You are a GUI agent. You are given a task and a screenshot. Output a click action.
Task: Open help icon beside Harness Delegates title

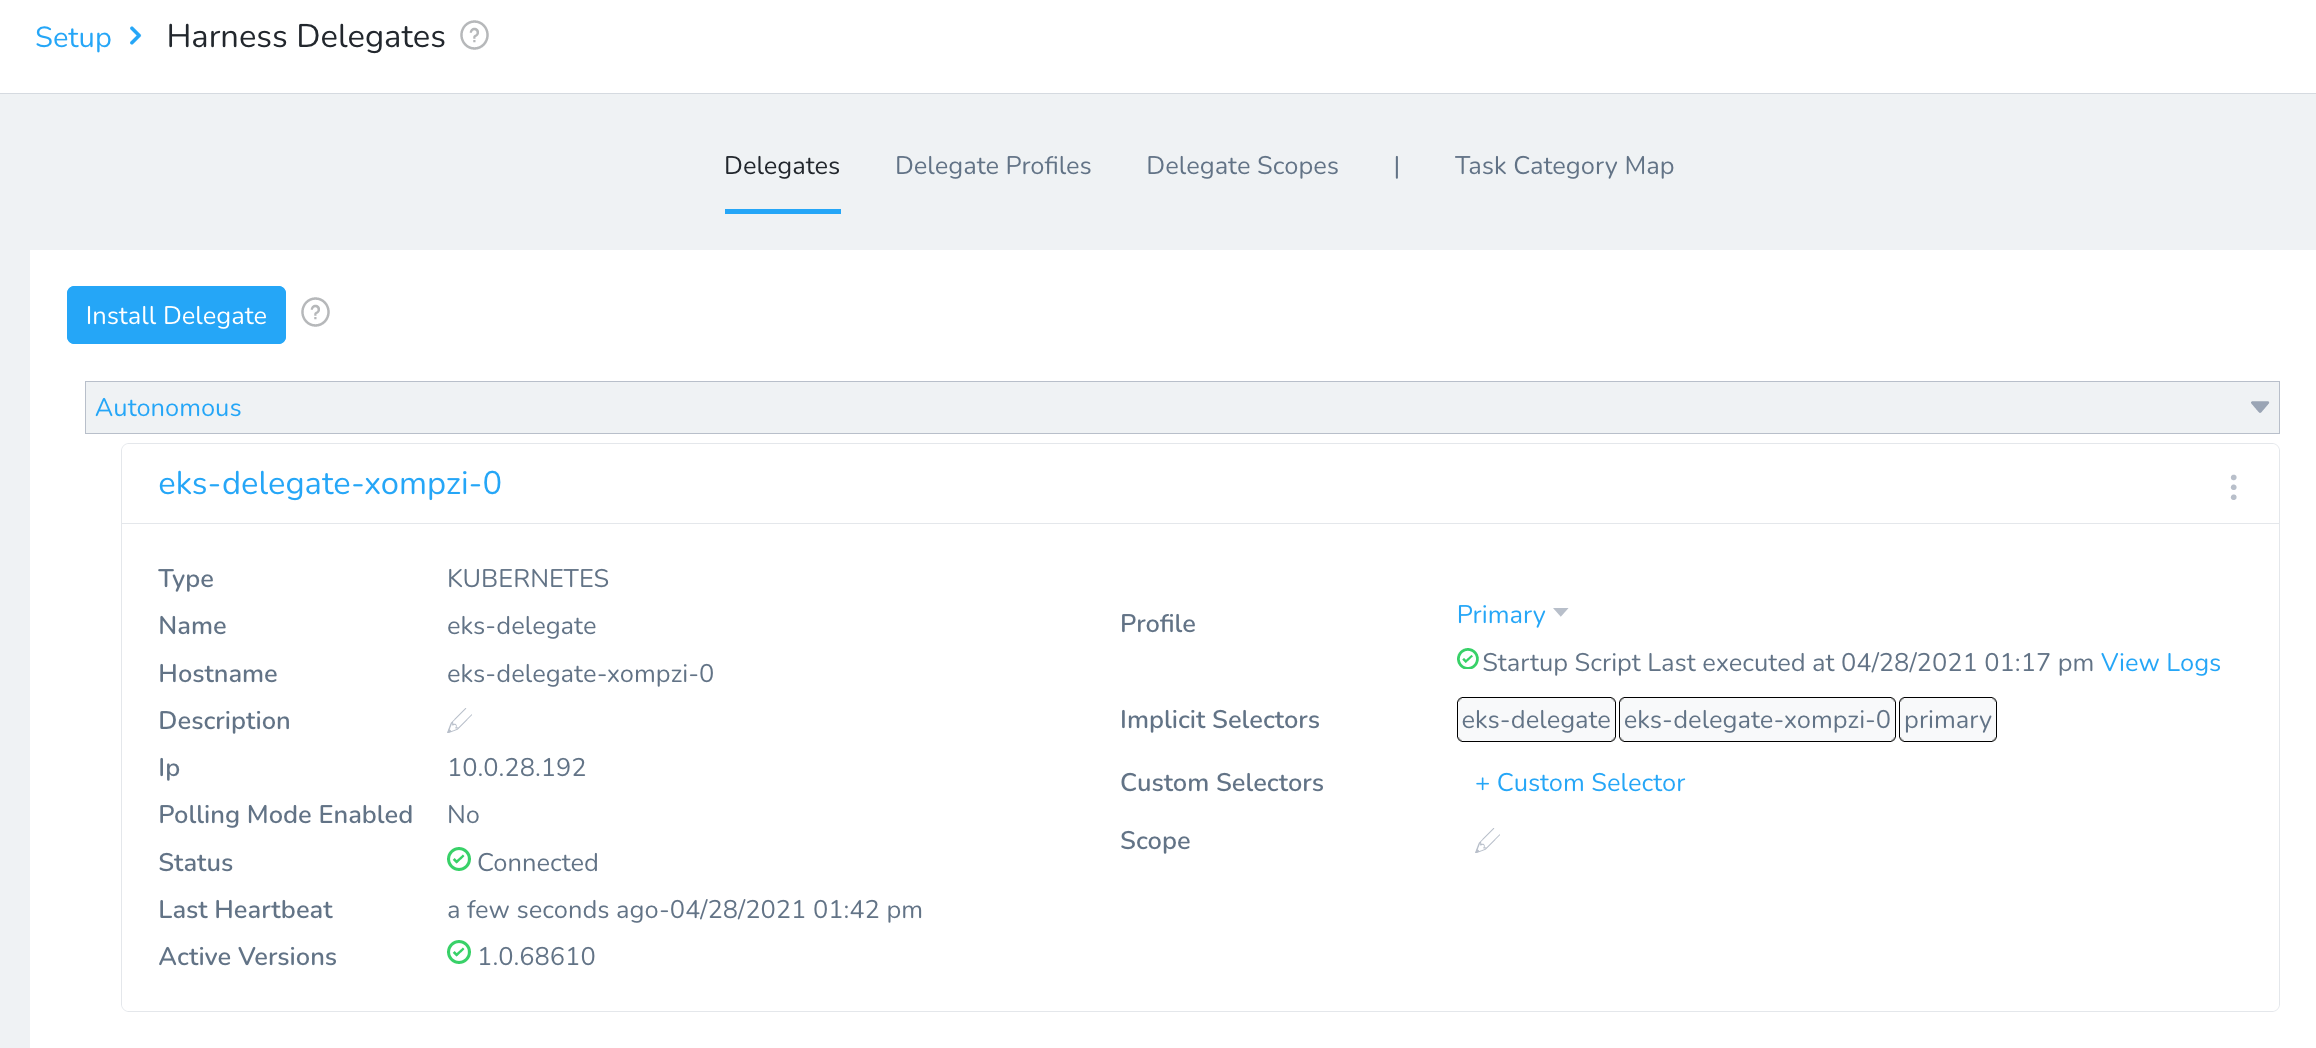point(474,36)
